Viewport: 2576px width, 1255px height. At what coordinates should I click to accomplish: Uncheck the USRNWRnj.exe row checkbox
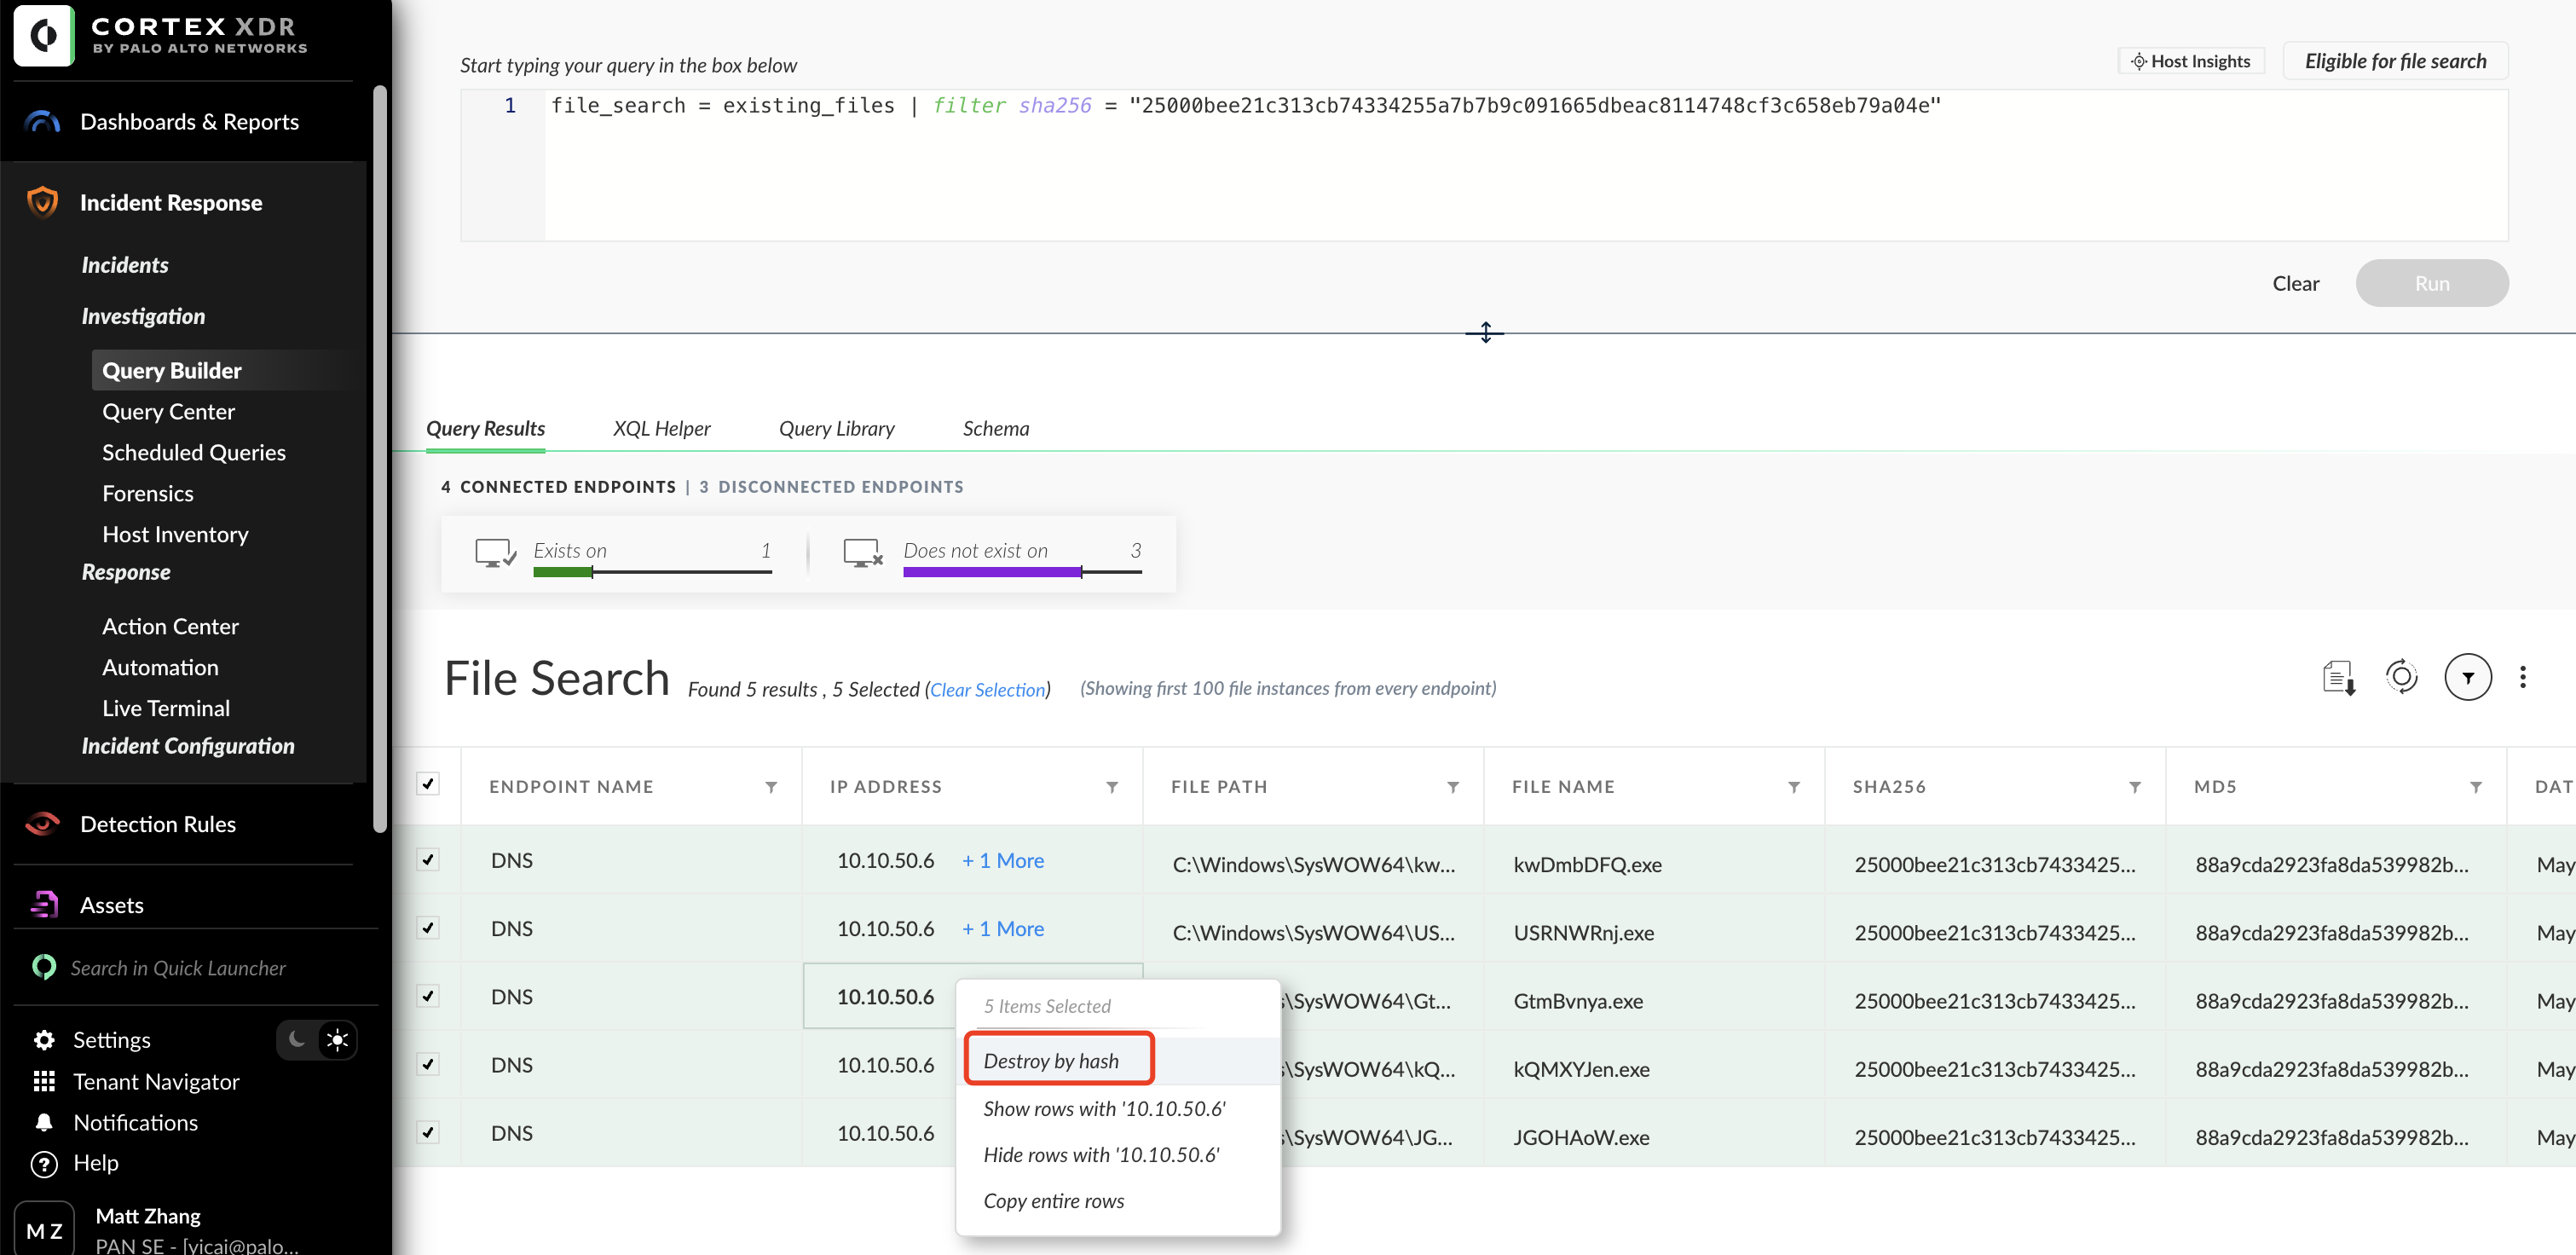coord(428,928)
